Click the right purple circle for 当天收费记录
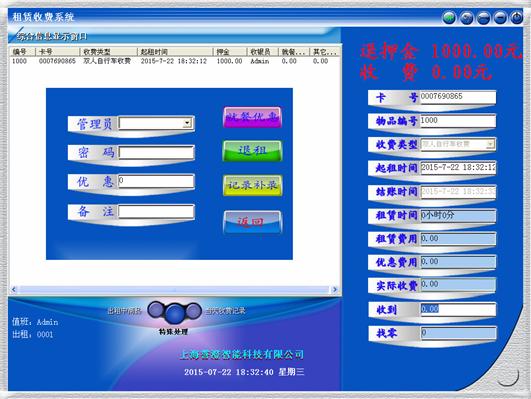The height and width of the screenshot is (399, 531). pyautogui.click(x=194, y=311)
